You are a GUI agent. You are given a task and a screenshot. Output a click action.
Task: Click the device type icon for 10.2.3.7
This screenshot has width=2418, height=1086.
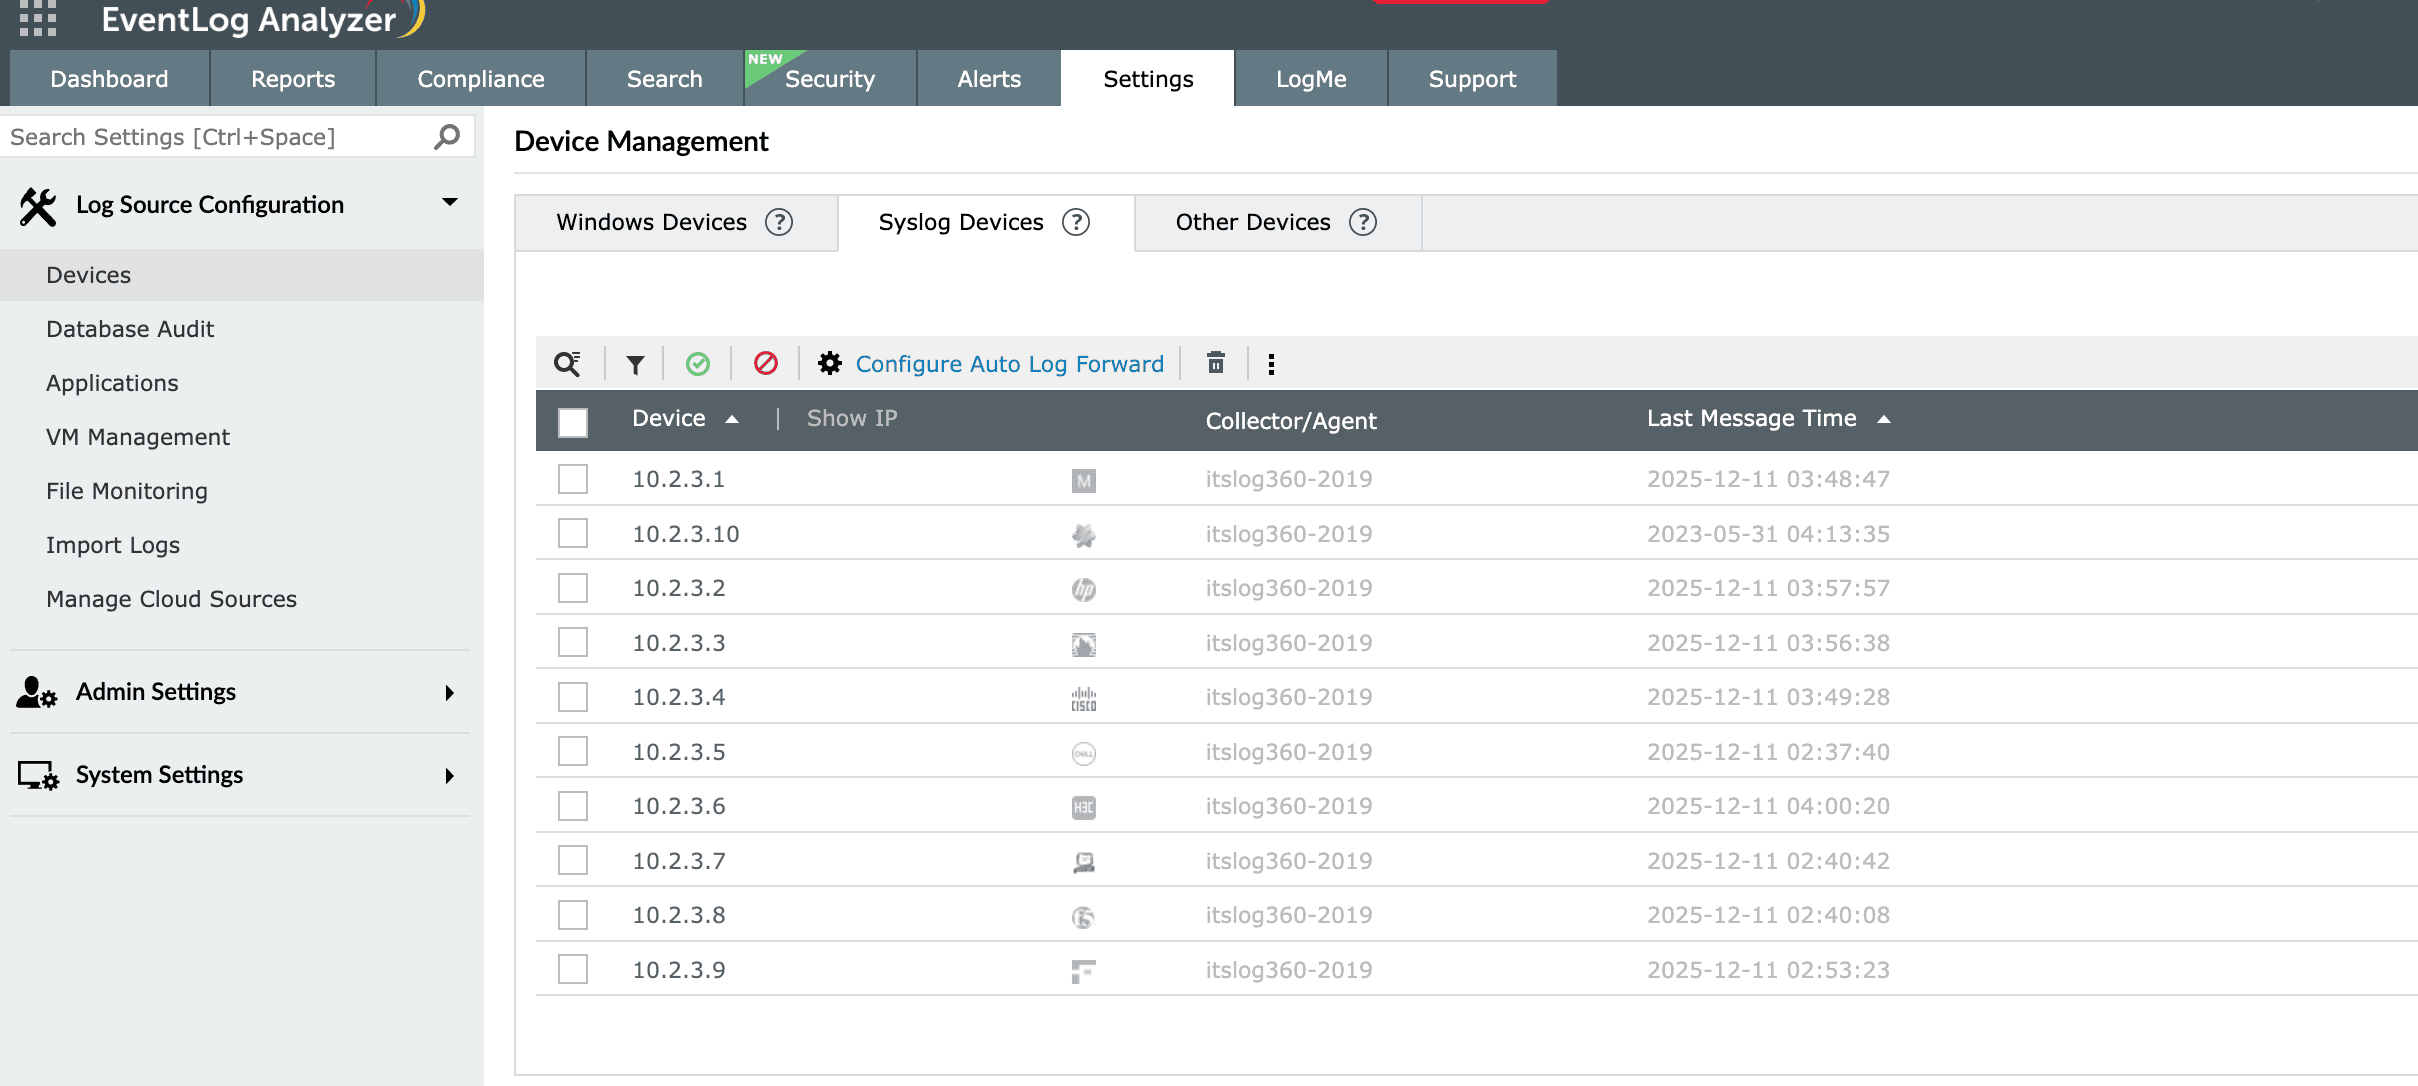point(1084,863)
